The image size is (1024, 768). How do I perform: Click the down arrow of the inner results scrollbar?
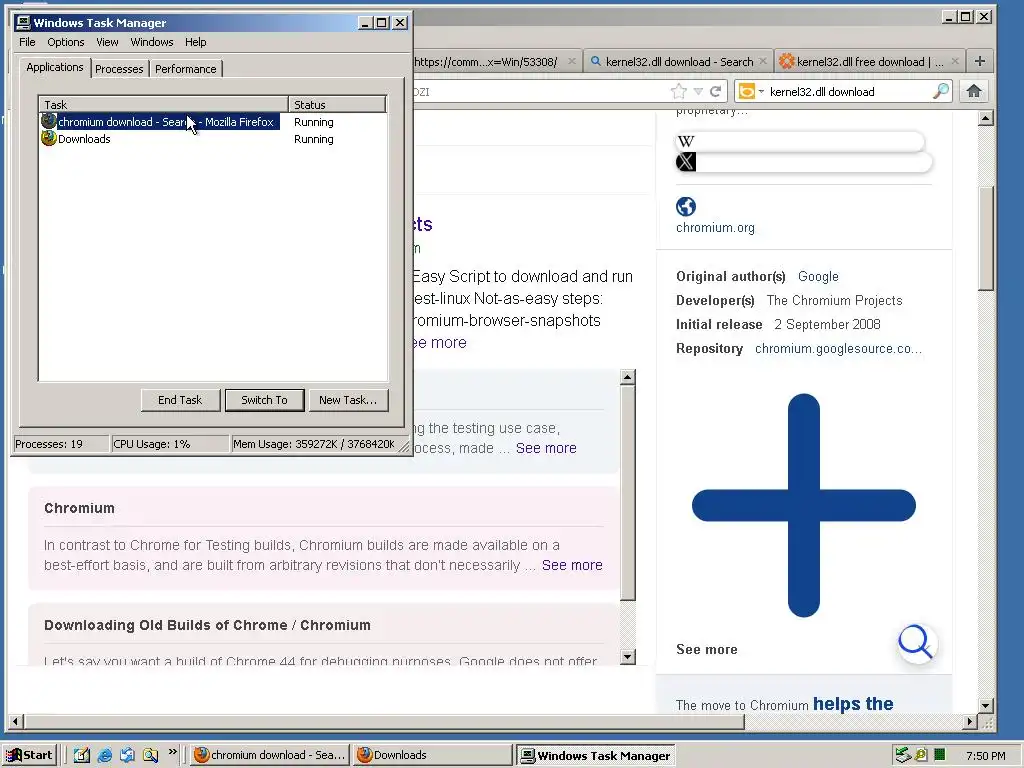628,657
